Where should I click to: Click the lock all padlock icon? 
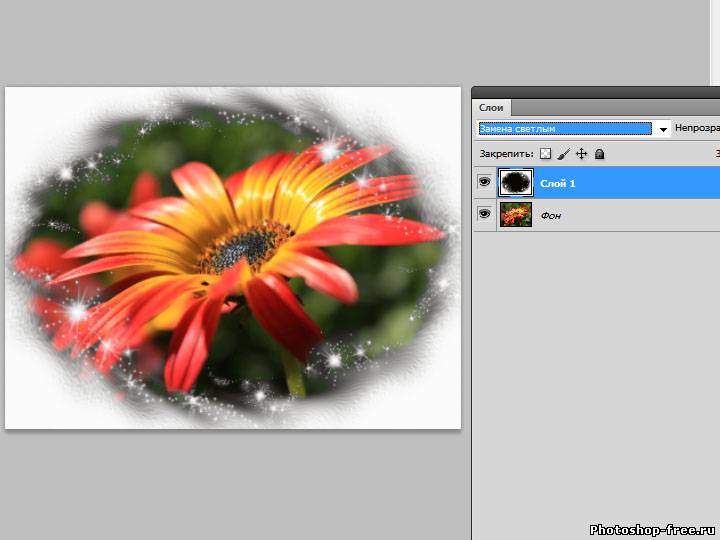(x=599, y=154)
